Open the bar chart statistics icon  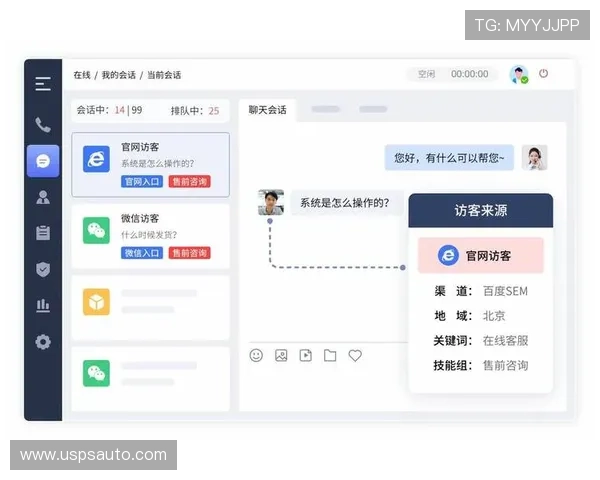(43, 305)
